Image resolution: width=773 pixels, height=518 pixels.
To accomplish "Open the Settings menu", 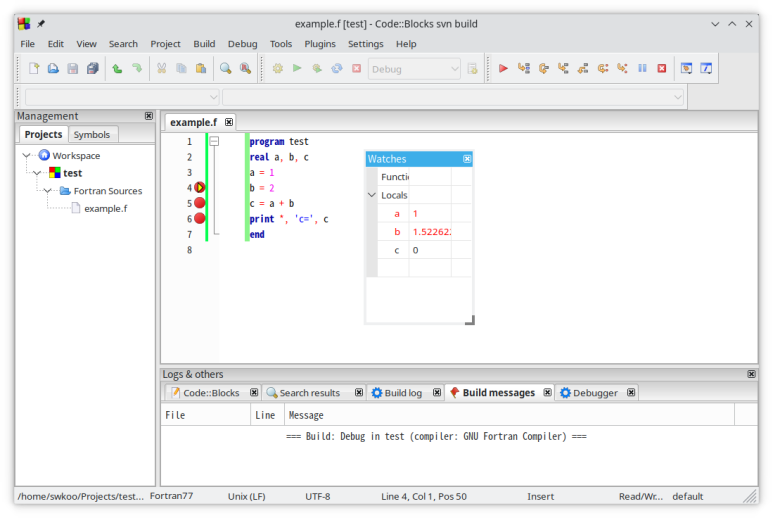I will (365, 44).
